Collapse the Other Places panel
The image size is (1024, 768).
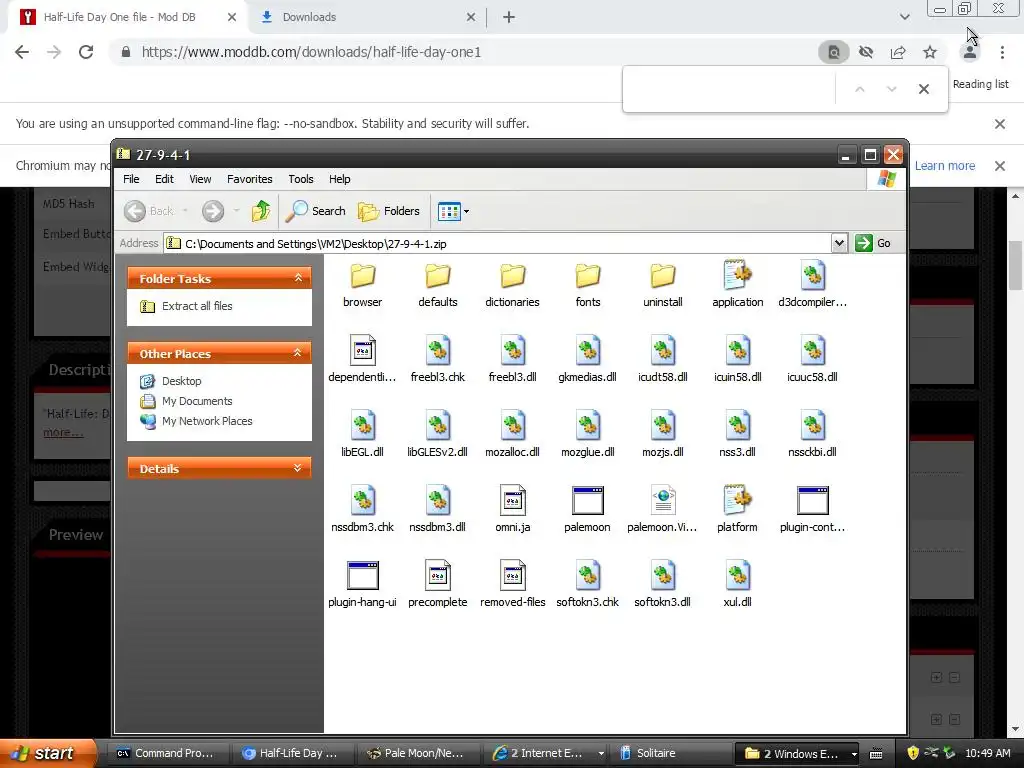click(298, 353)
